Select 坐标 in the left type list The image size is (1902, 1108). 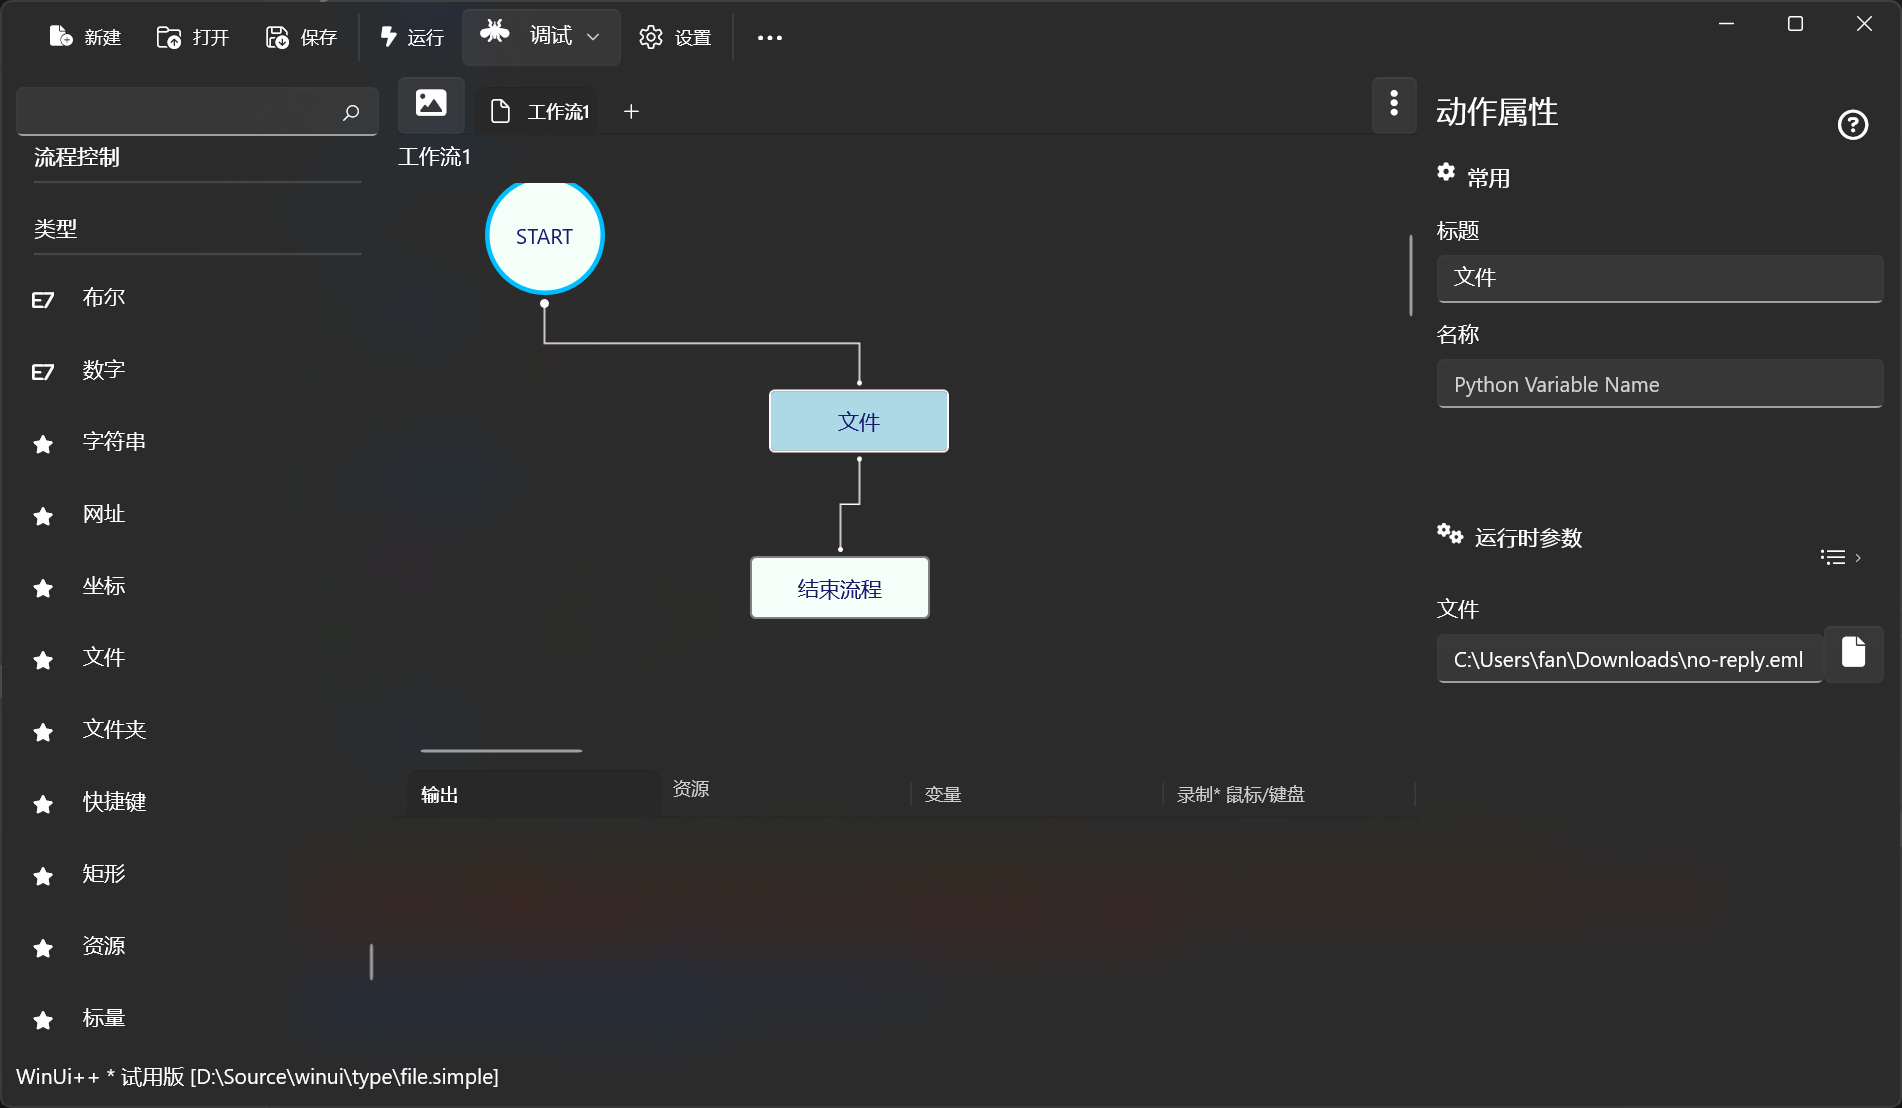pos(102,587)
